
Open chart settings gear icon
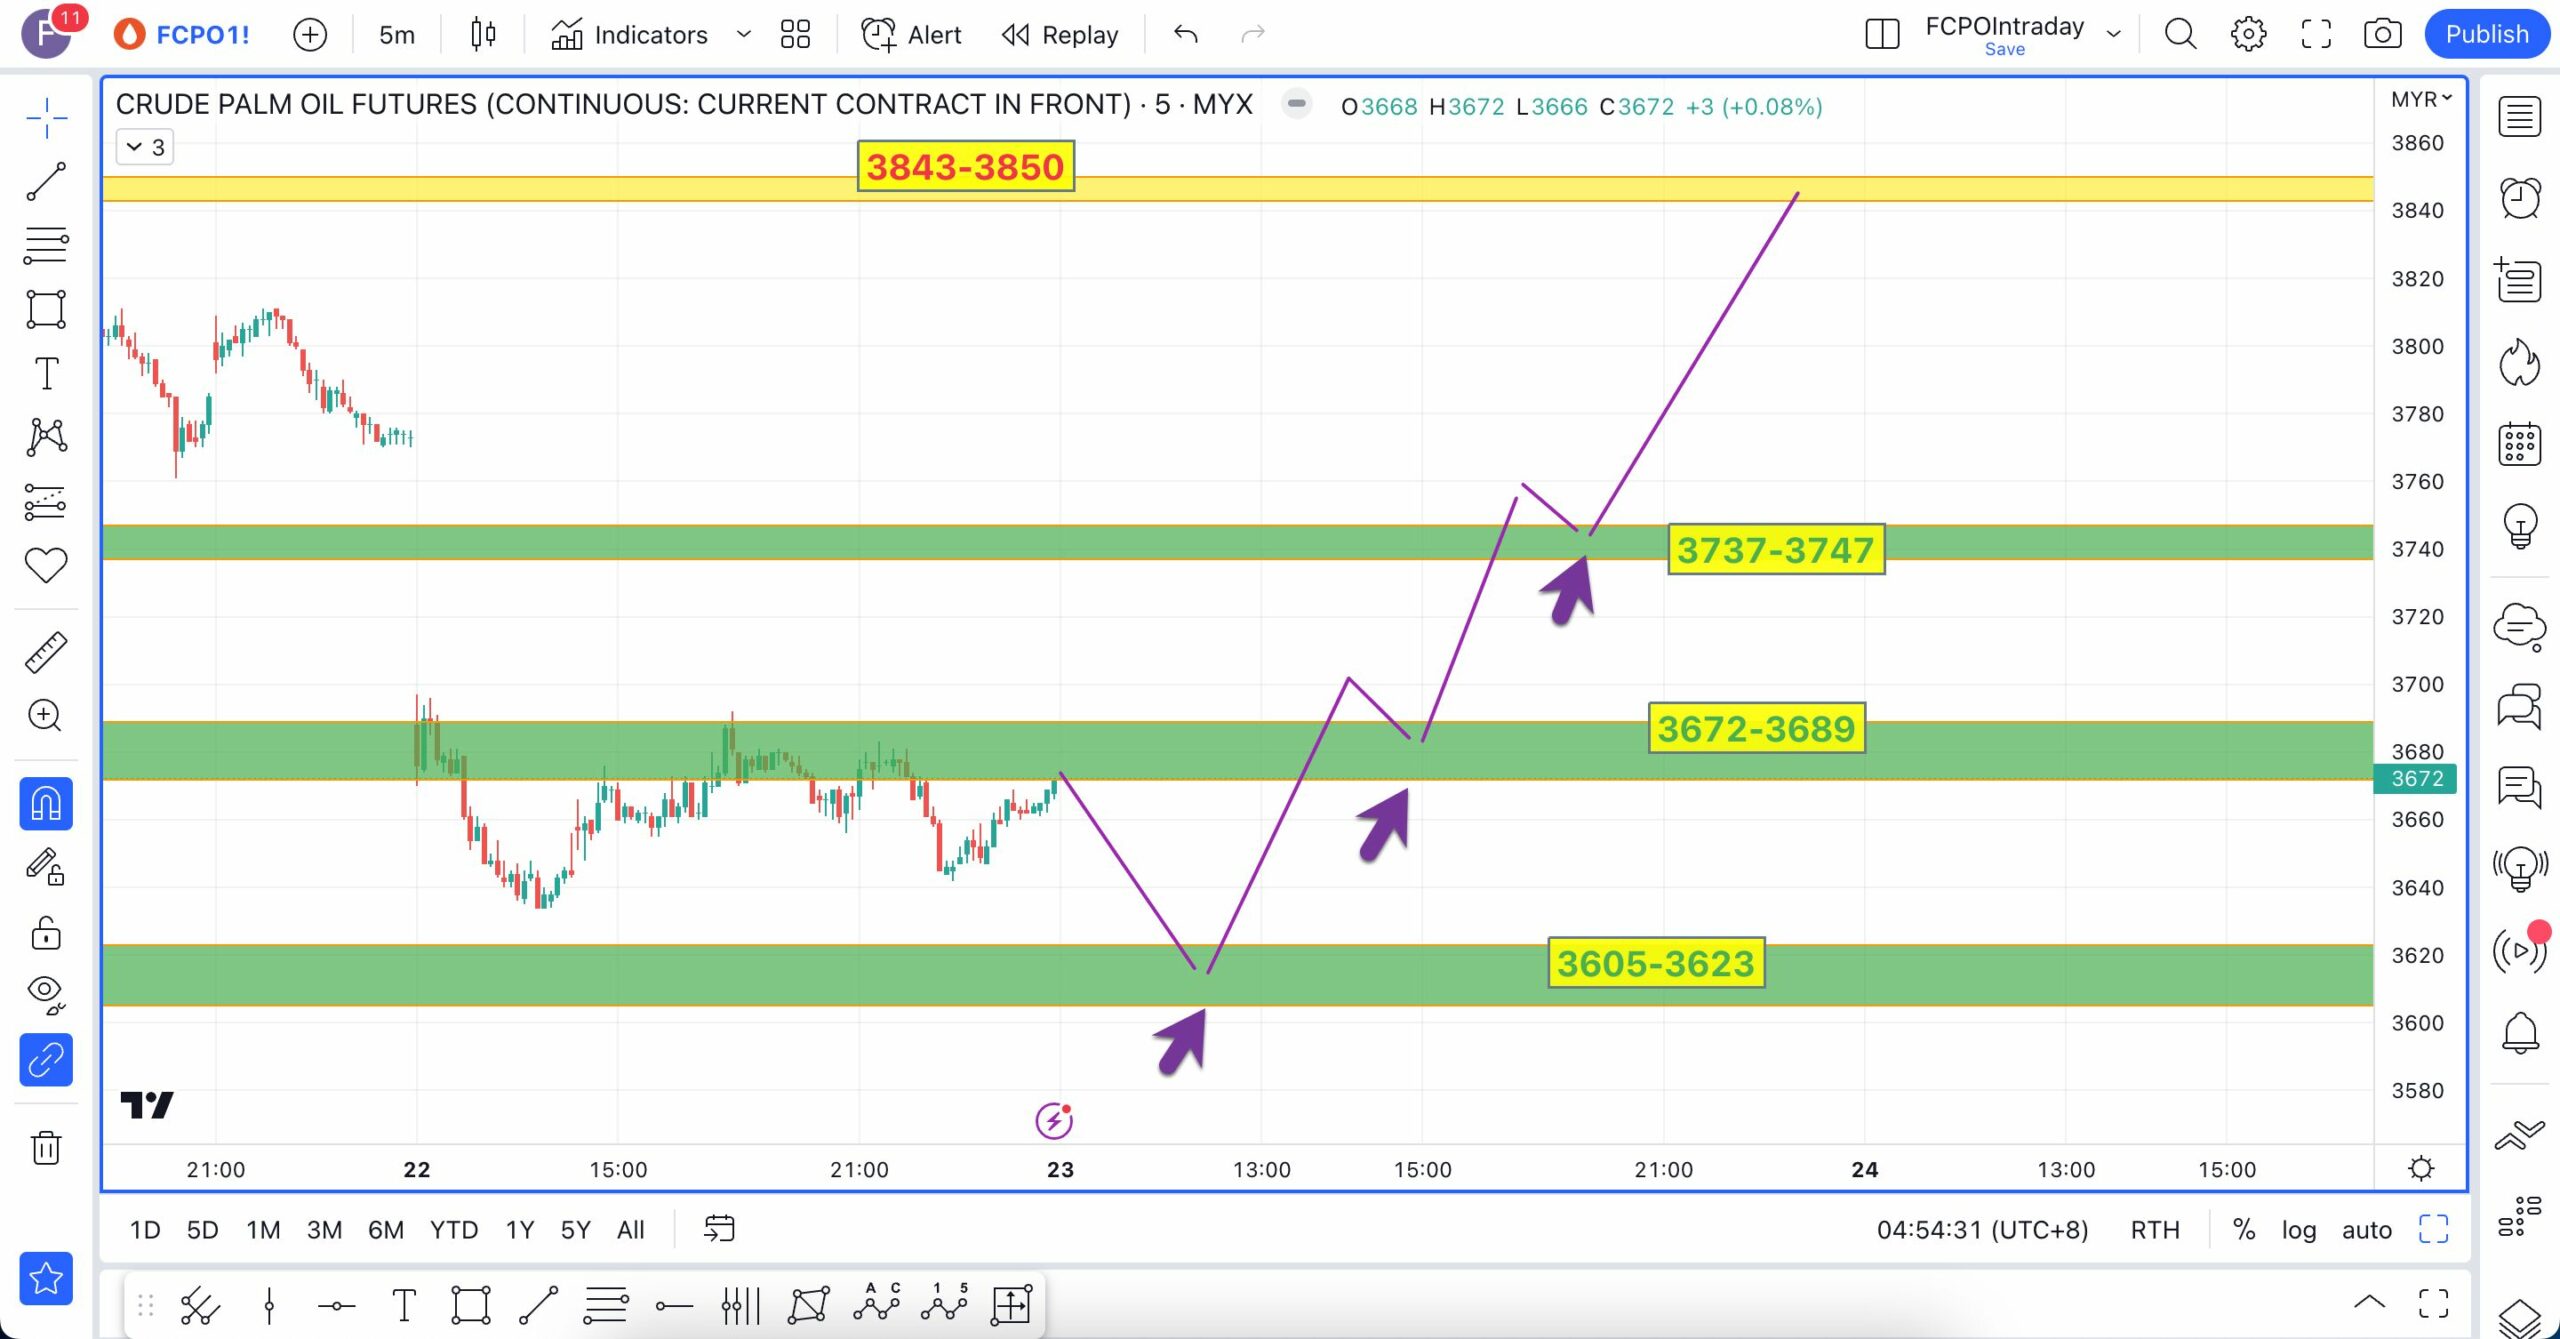pyautogui.click(x=2248, y=34)
